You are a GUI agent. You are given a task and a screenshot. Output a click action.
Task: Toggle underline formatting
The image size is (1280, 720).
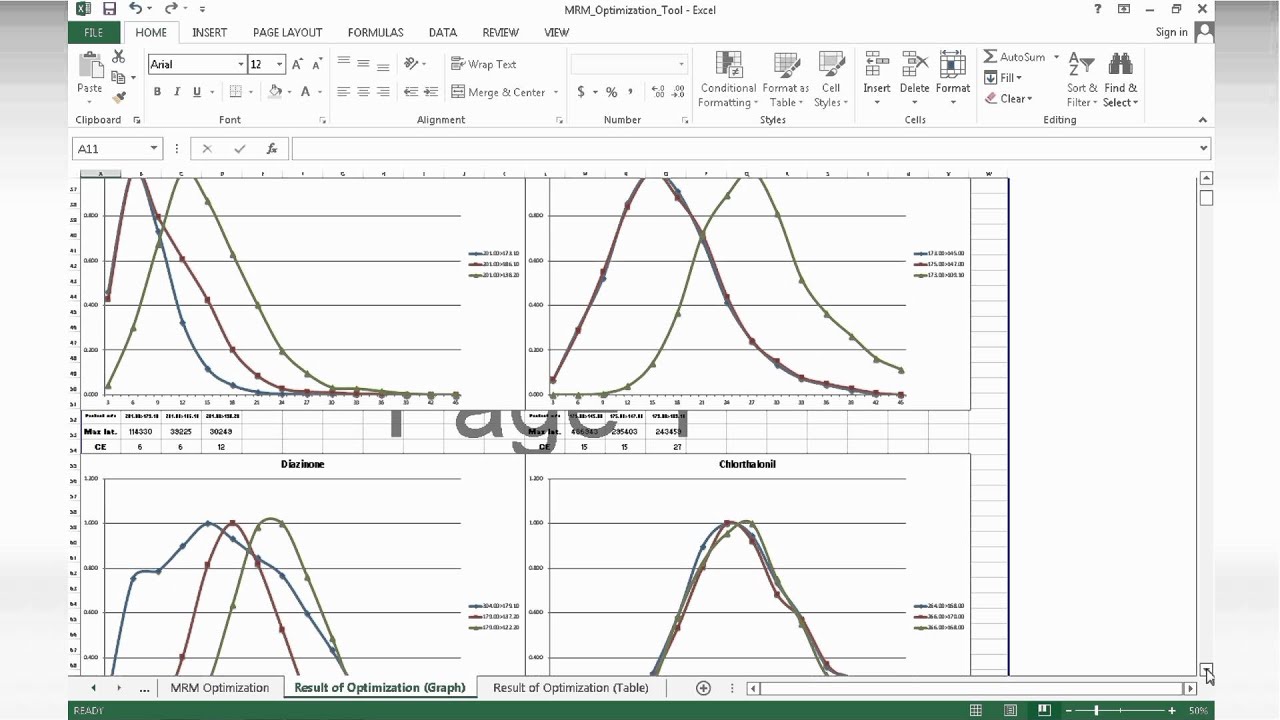coord(197,92)
